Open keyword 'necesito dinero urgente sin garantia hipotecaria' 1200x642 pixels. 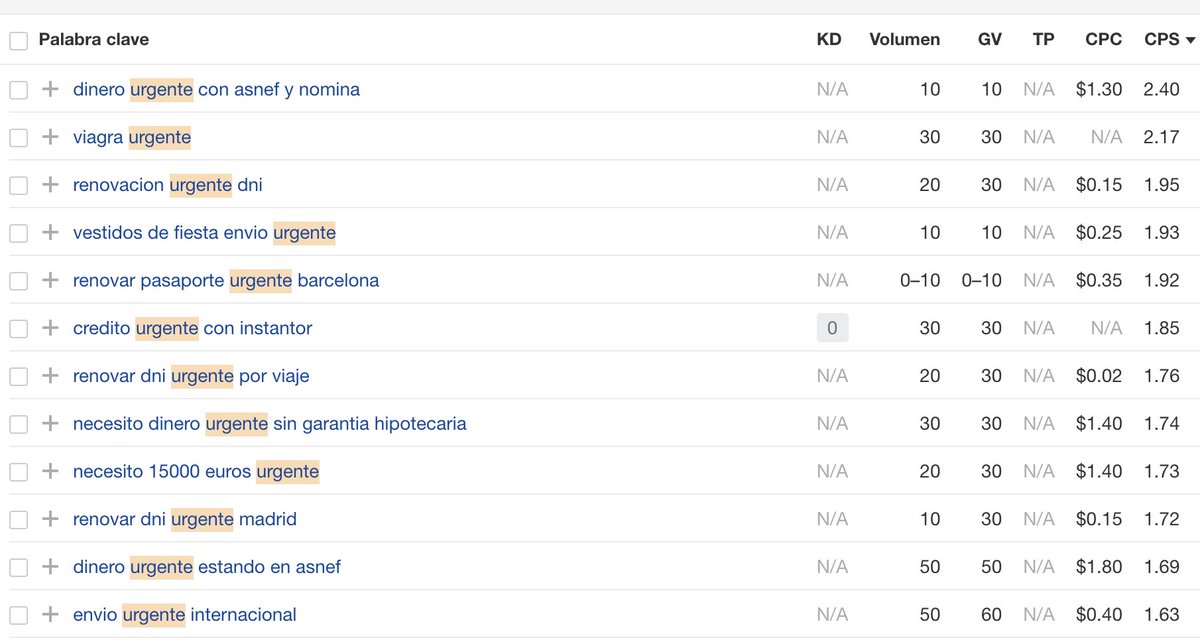tap(270, 424)
